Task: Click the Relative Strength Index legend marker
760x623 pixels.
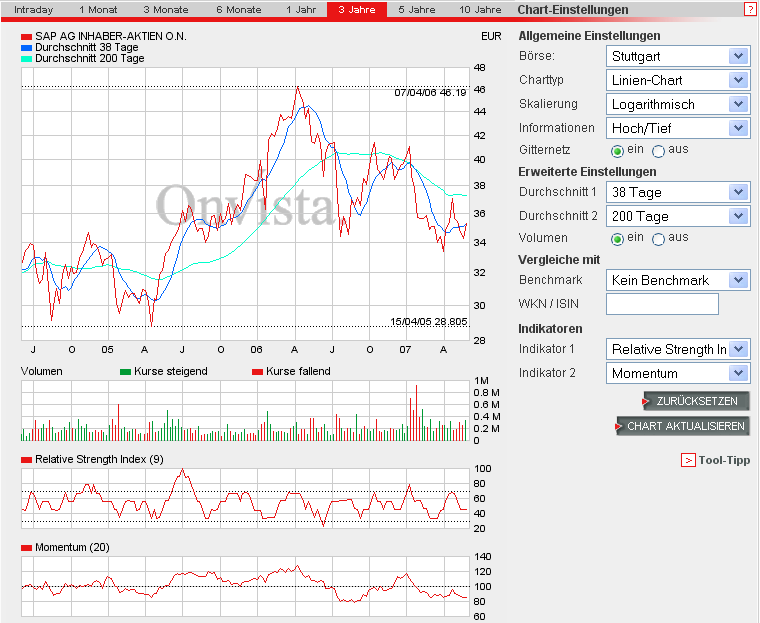Action: tap(27, 460)
